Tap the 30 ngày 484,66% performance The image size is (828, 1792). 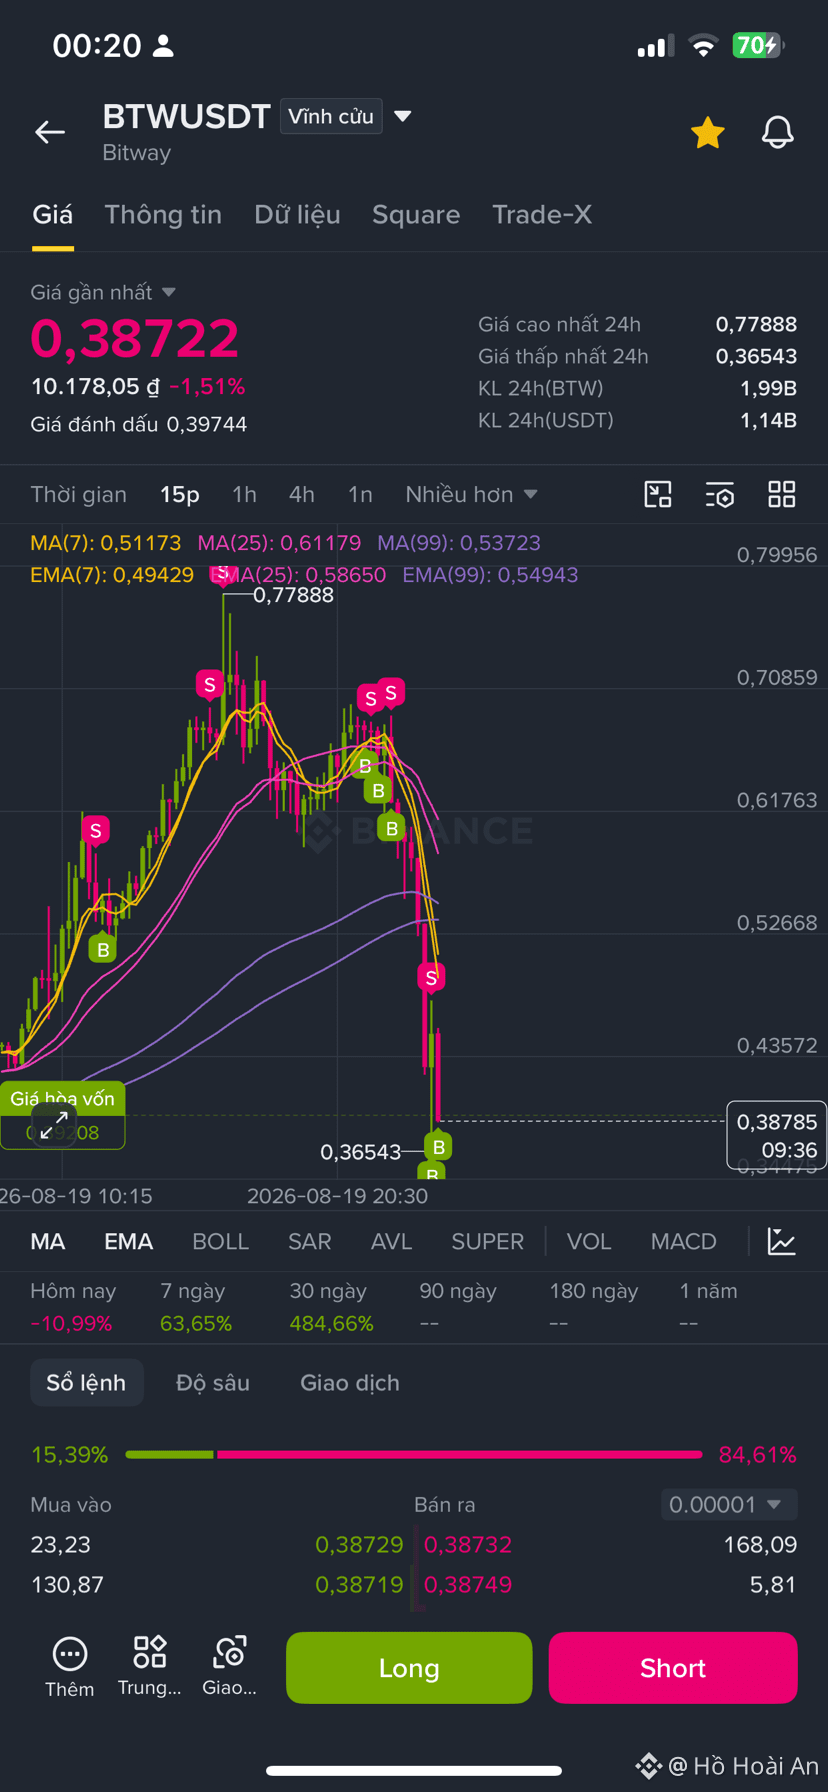point(331,1307)
